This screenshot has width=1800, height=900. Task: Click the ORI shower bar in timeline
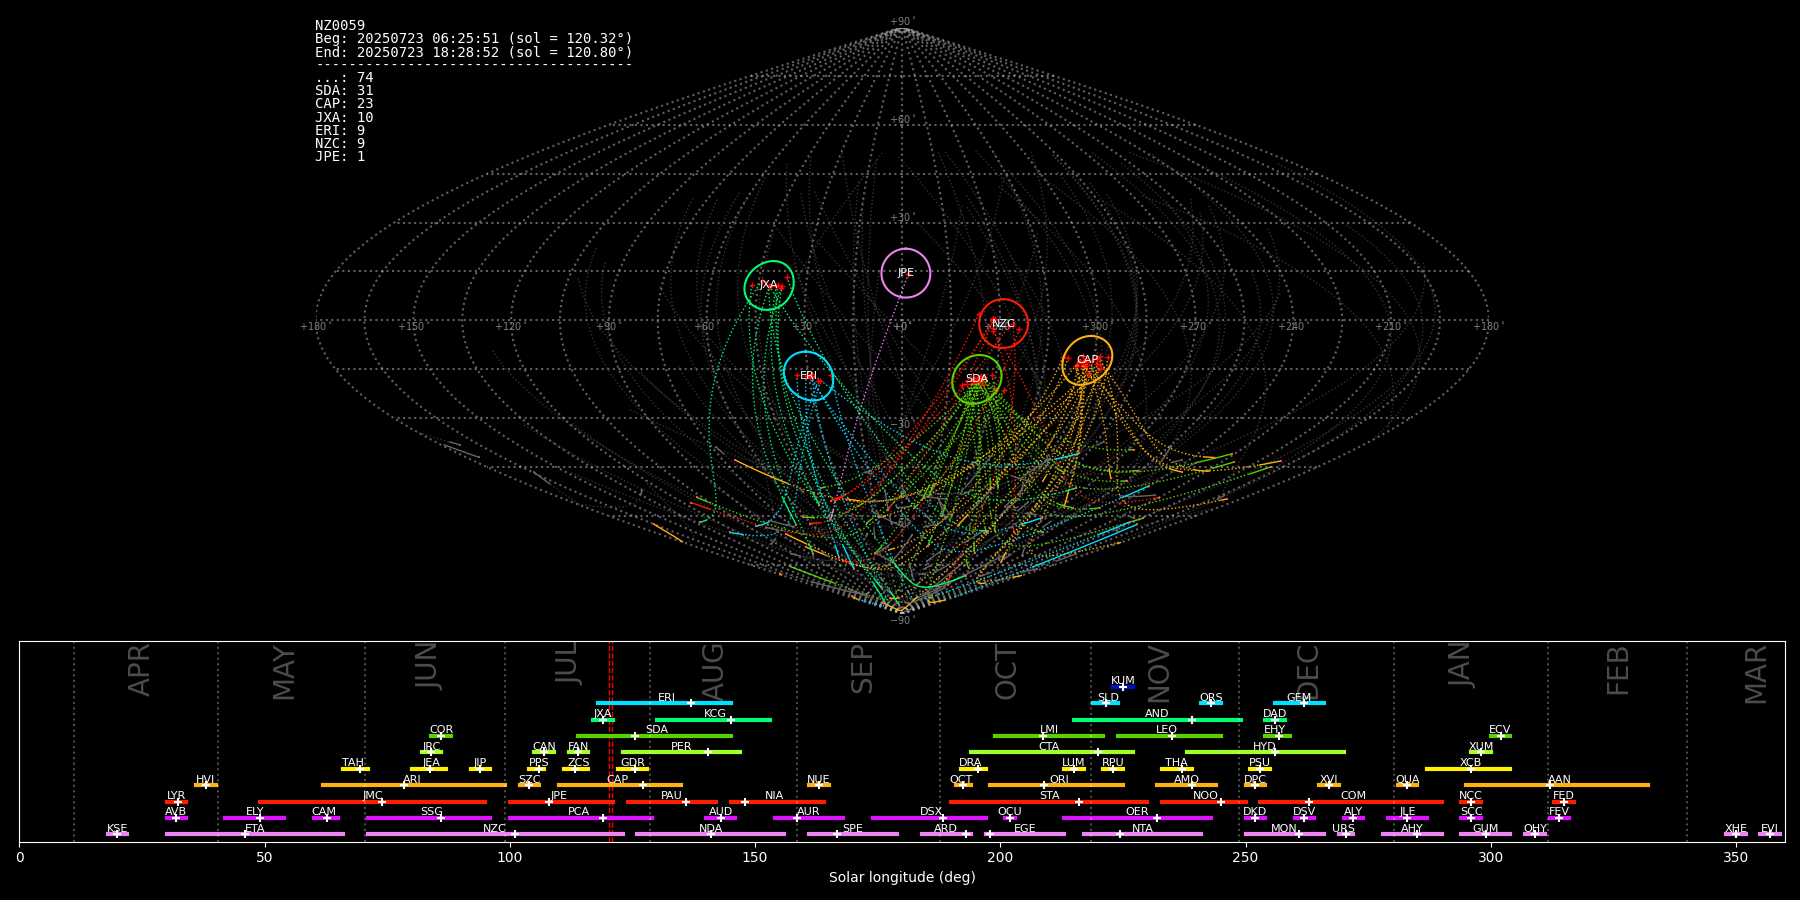point(1056,785)
